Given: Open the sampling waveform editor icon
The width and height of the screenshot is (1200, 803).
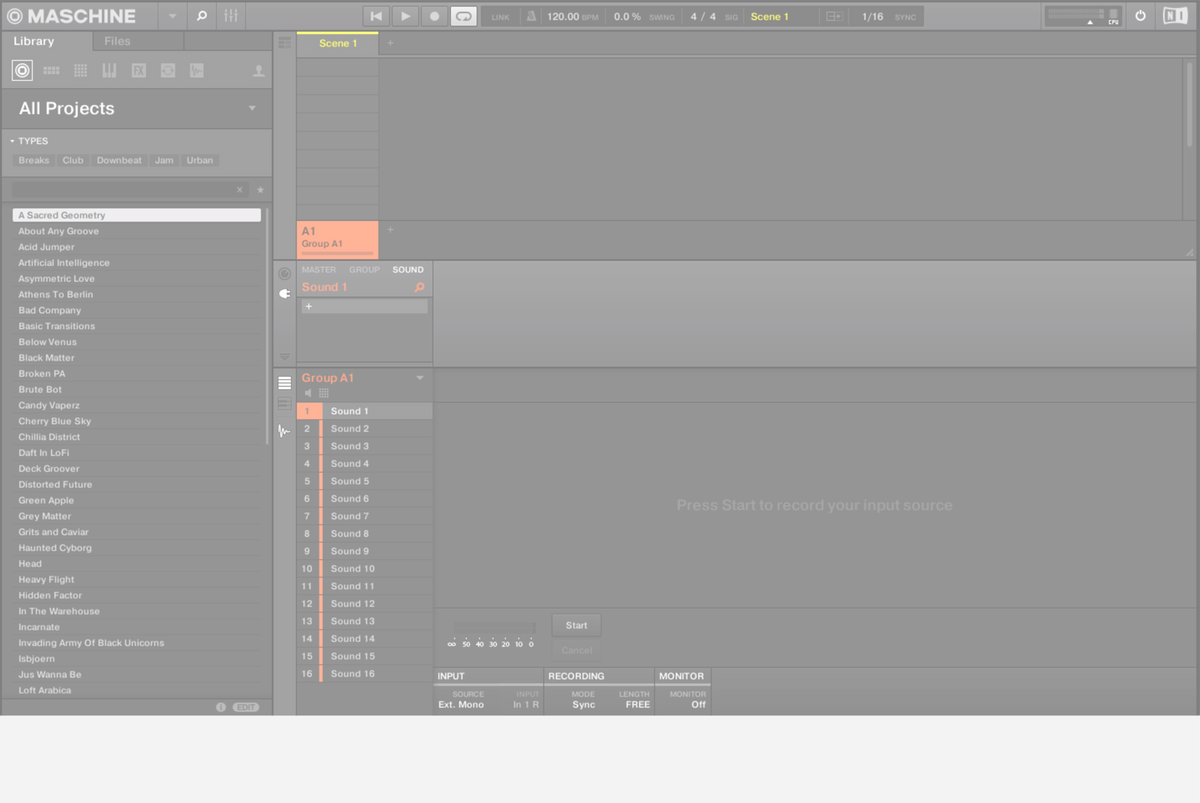Looking at the screenshot, I should coord(284,431).
